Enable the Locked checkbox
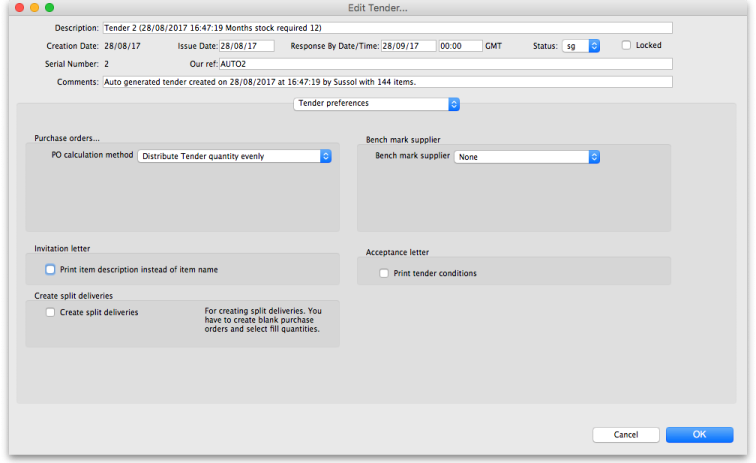Screen dimensions: 756x463 626,45
